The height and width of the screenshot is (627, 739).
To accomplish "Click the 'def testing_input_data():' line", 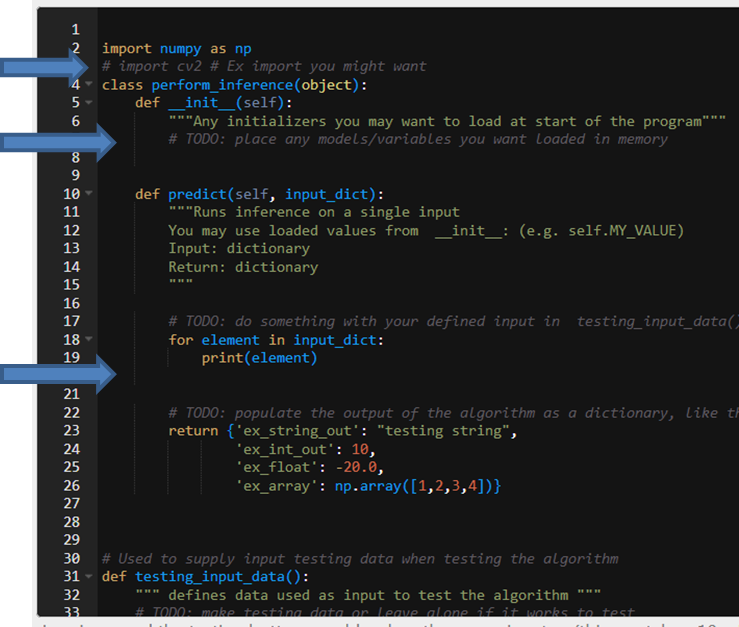I will coord(205,577).
